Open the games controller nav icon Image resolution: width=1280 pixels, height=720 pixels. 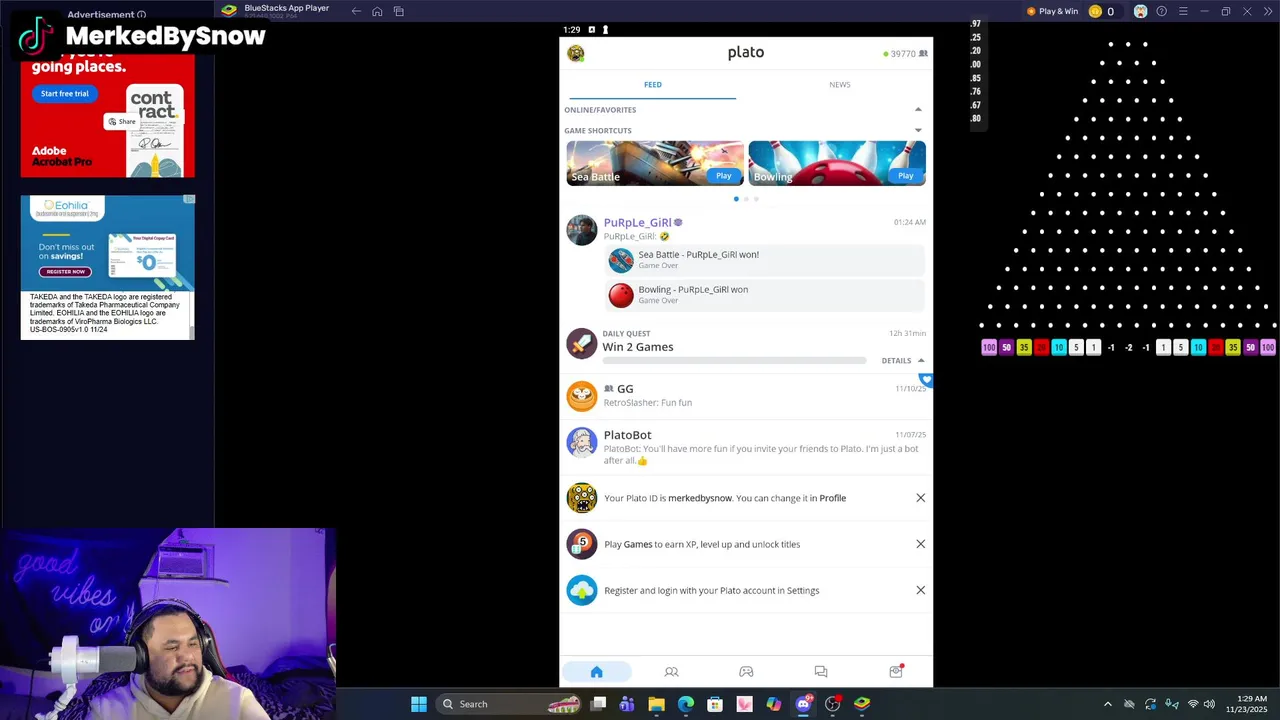[746, 672]
